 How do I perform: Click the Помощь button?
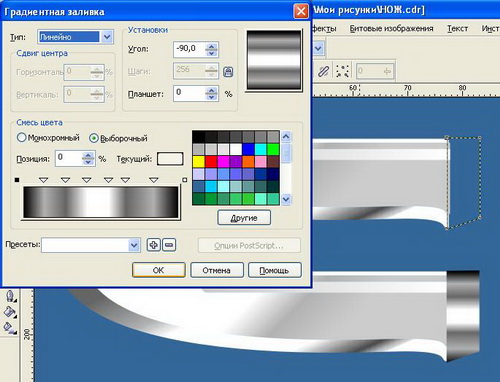pos(275,270)
